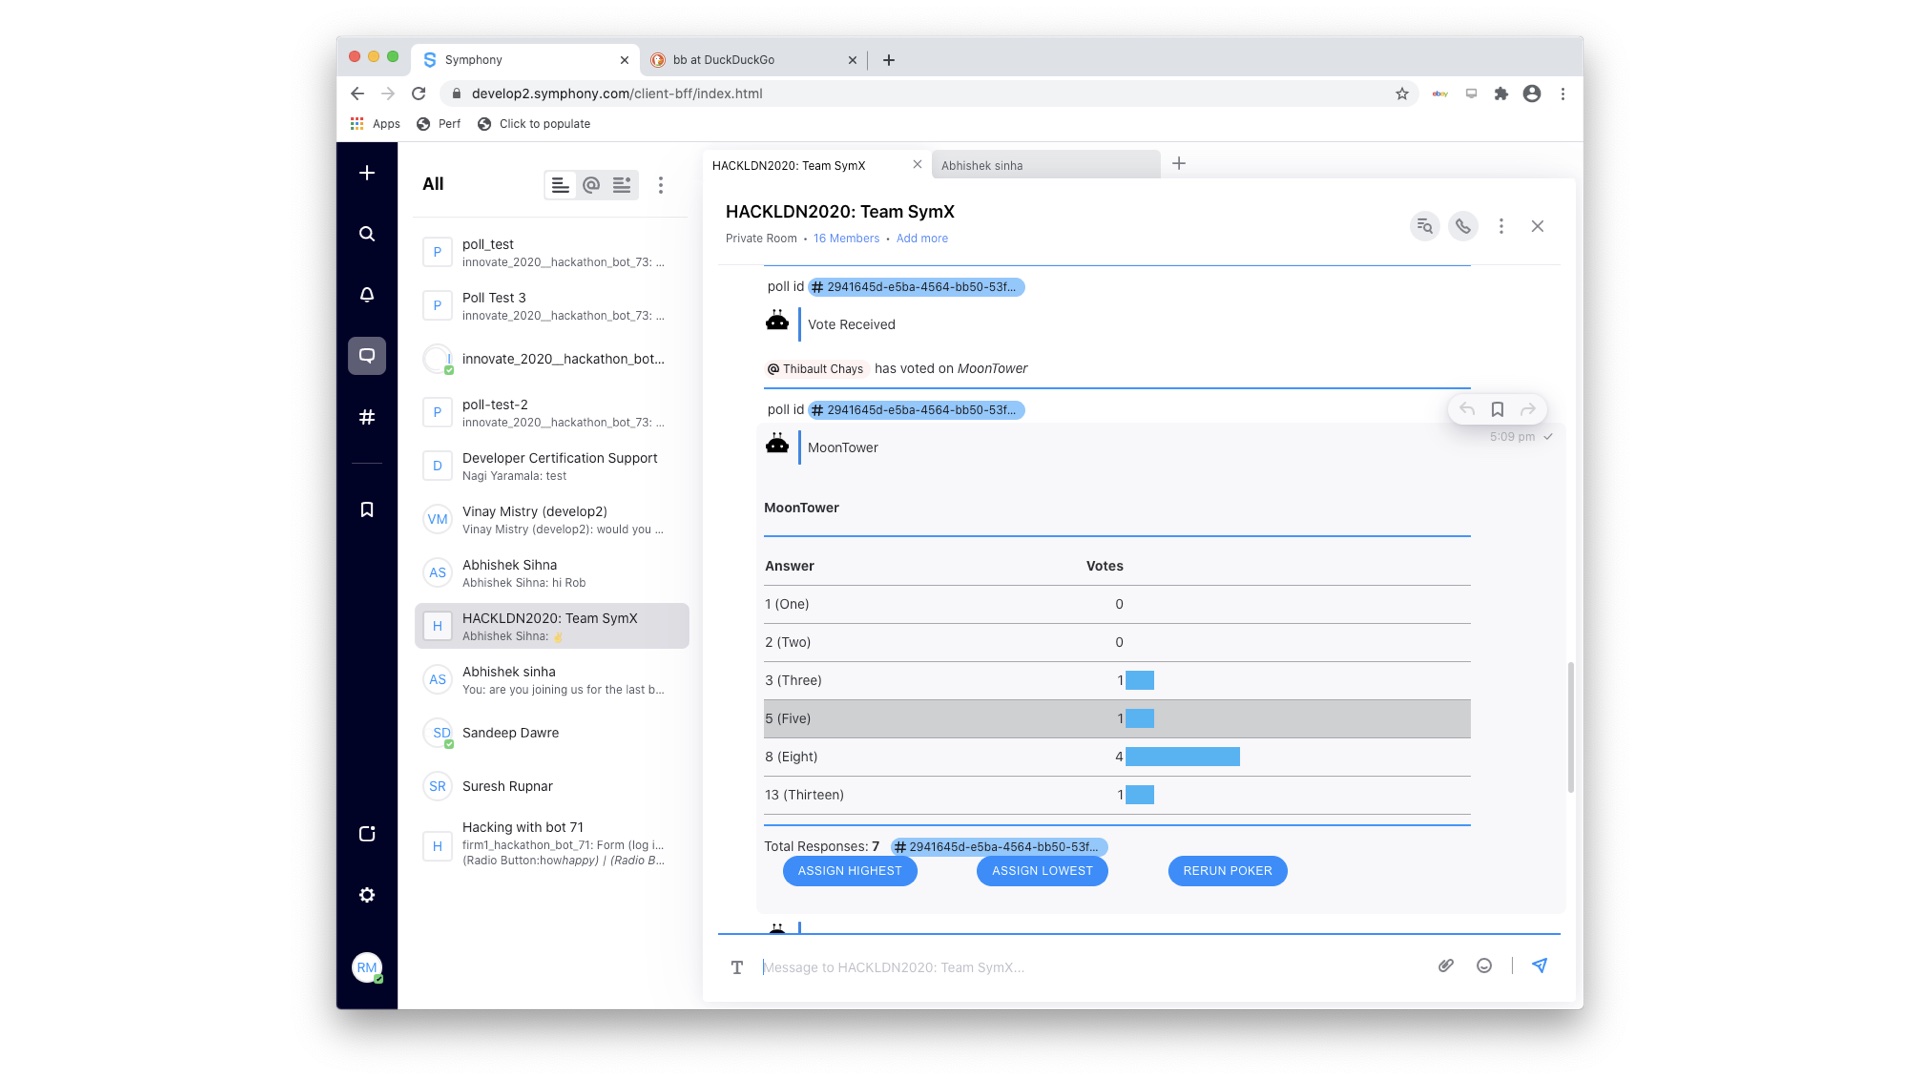Click Thibault Chays mention
The height and width of the screenshot is (1080, 1920).
click(815, 369)
